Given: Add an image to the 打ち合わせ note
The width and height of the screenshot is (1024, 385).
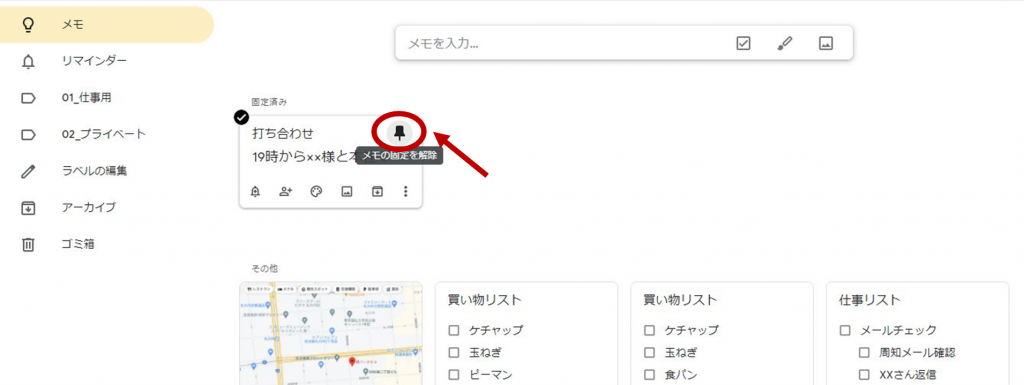Looking at the screenshot, I should coord(347,191).
